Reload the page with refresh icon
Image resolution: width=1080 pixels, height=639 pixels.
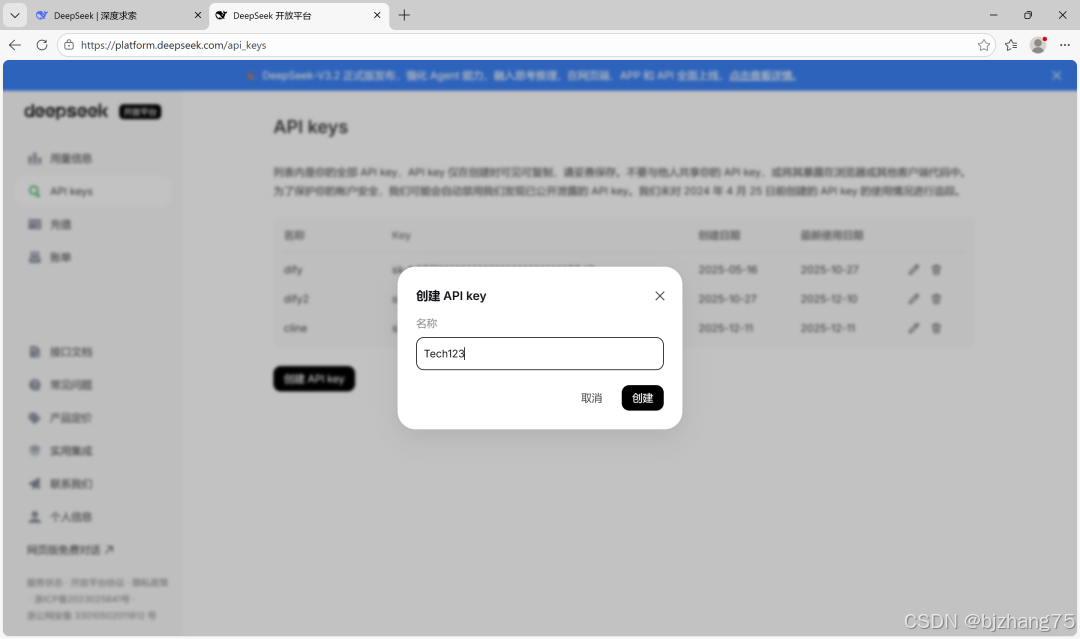coord(41,45)
